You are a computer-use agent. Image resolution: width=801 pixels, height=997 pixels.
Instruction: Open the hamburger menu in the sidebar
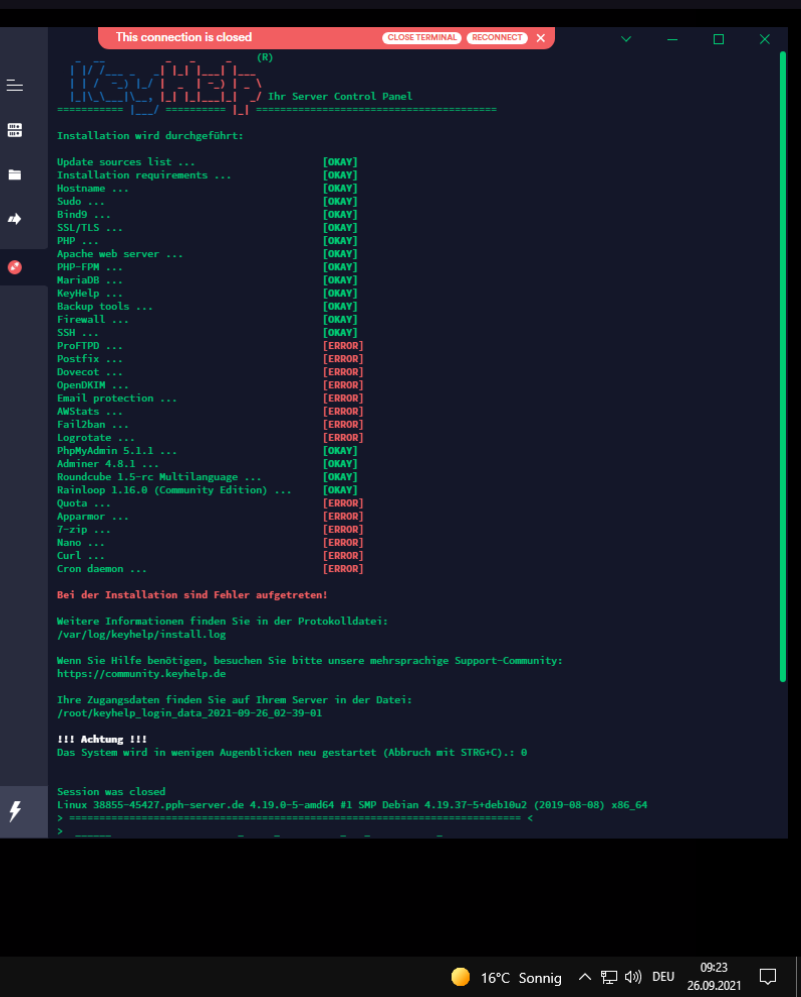[x=15, y=85]
